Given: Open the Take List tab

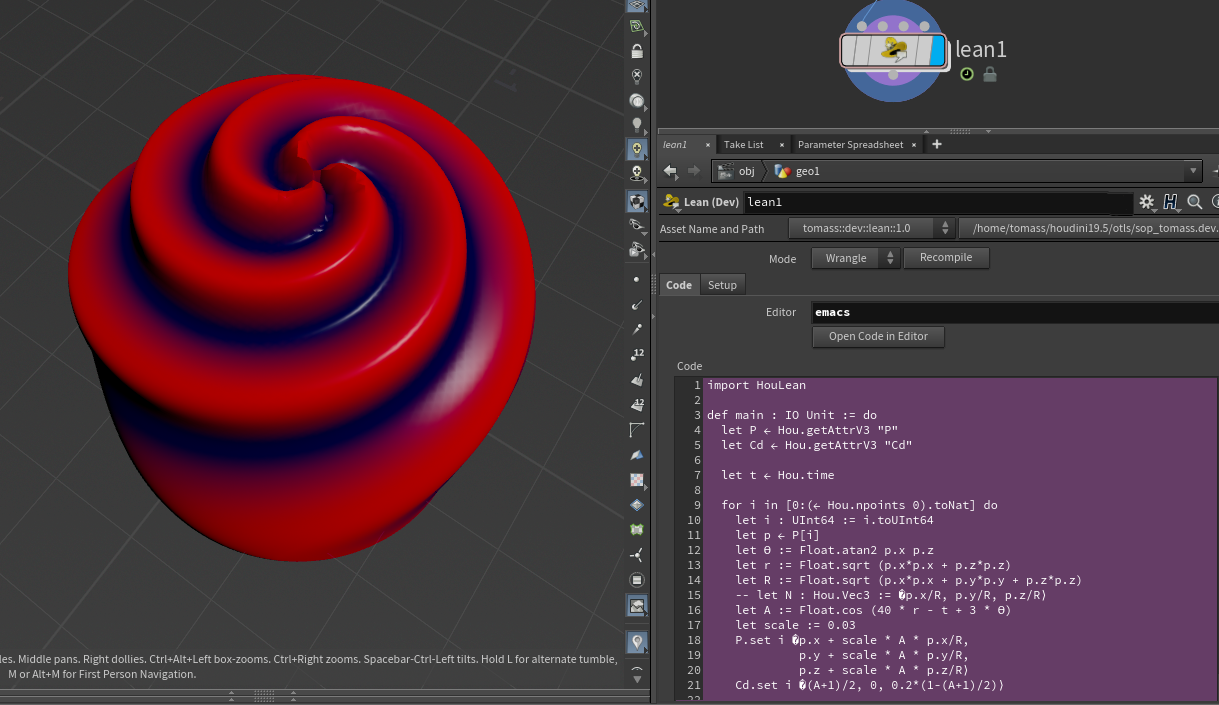Looking at the screenshot, I should 743,145.
